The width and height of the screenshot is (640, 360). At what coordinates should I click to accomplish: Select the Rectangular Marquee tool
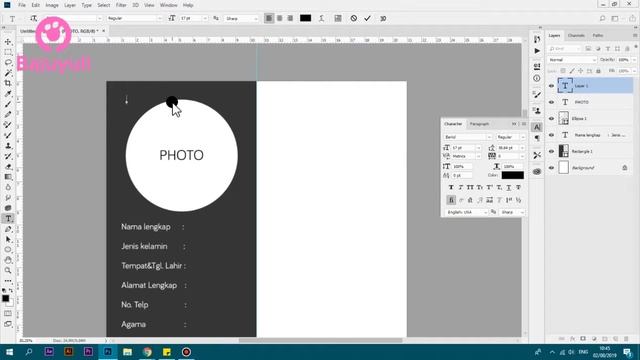coord(8,52)
